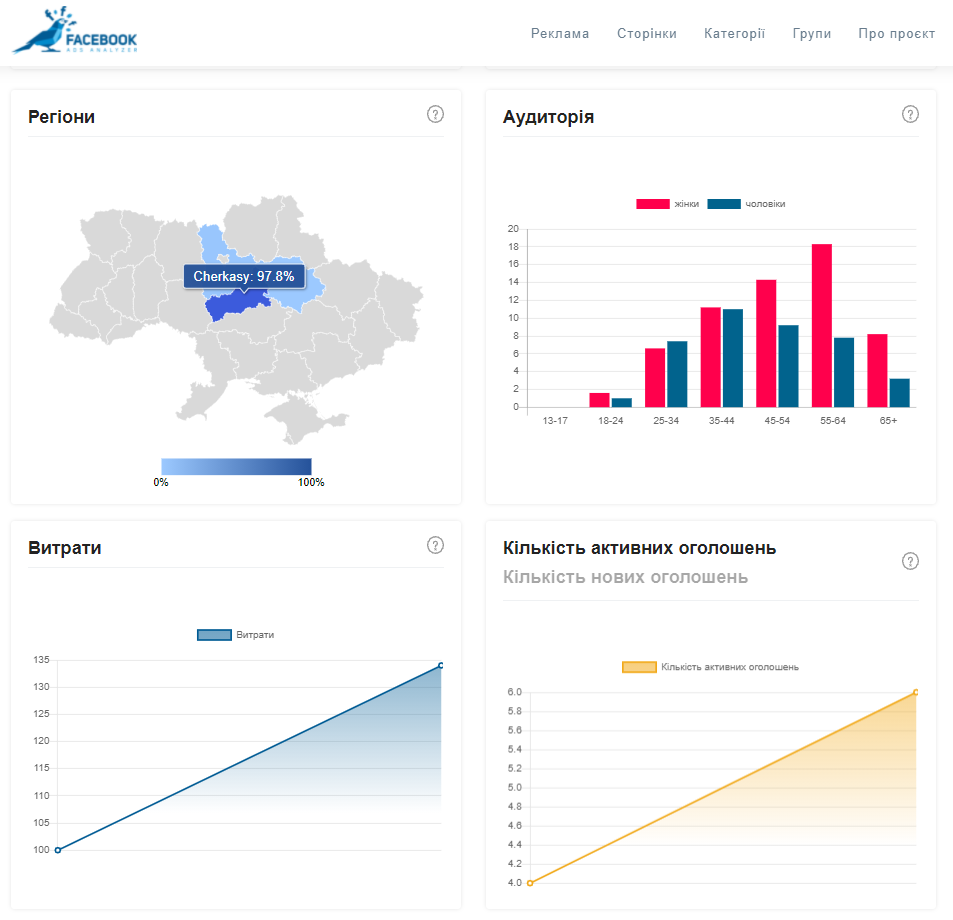Select Кількість активних оголошень chart tab
Image resolution: width=953 pixels, height=920 pixels.
[639, 548]
